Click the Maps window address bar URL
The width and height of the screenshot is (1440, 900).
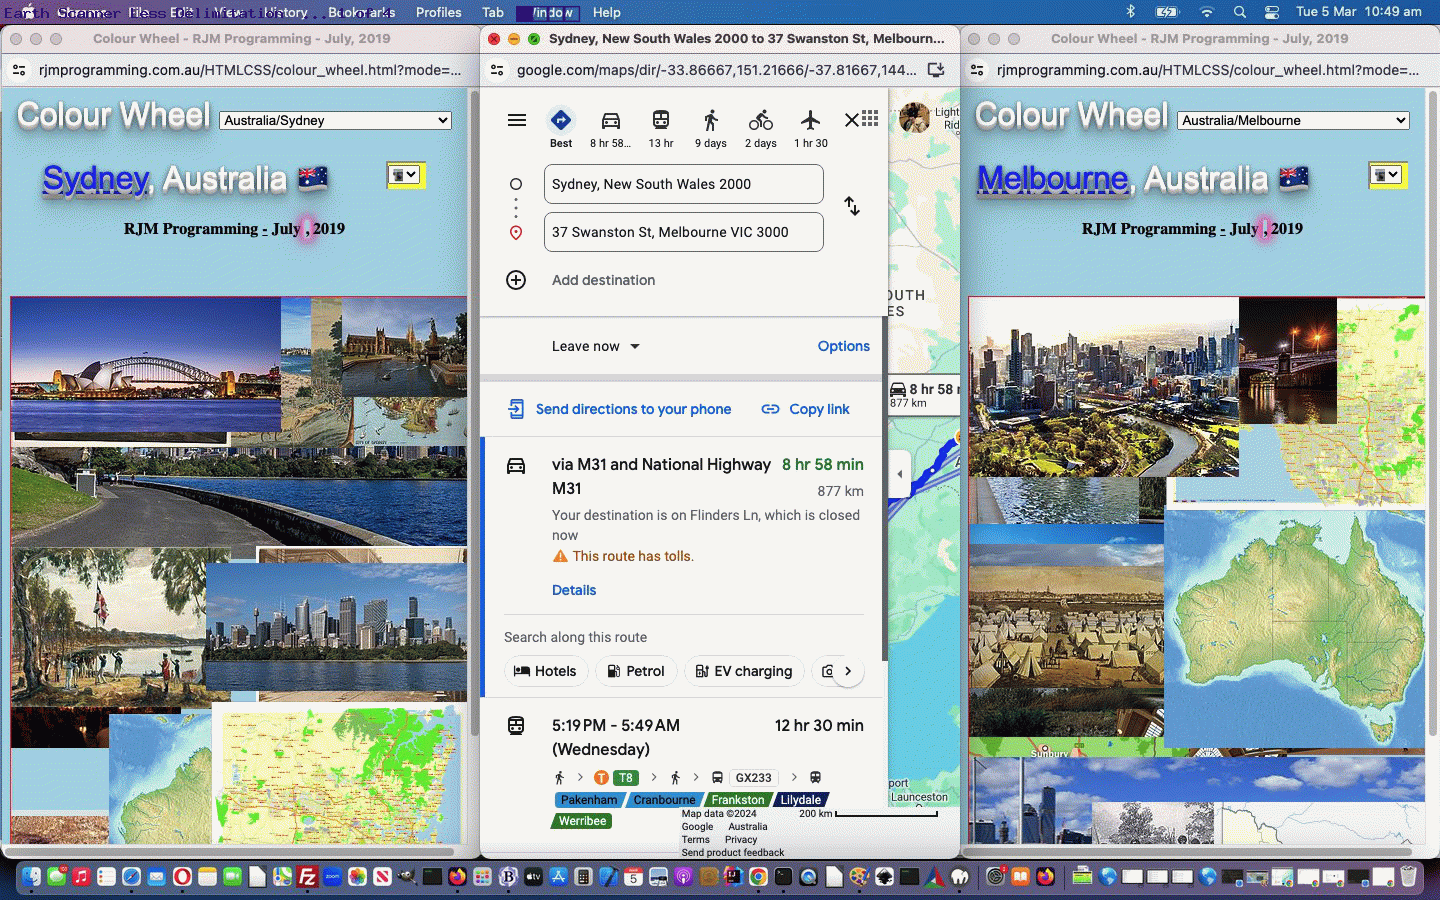pos(716,70)
